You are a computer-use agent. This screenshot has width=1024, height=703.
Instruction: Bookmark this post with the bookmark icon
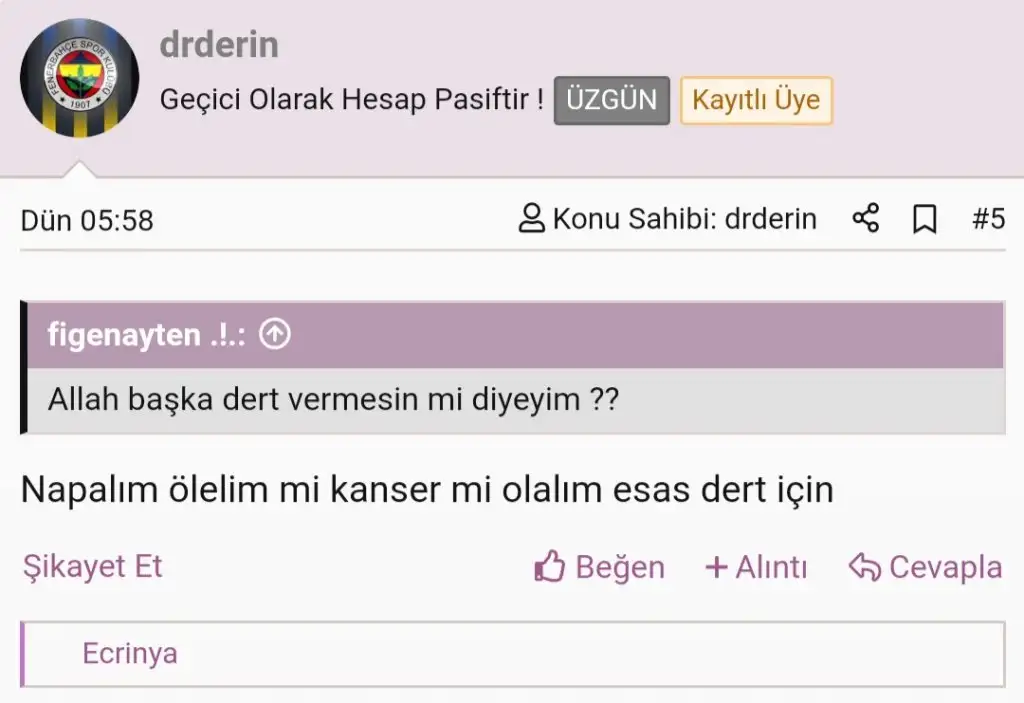coord(925,219)
